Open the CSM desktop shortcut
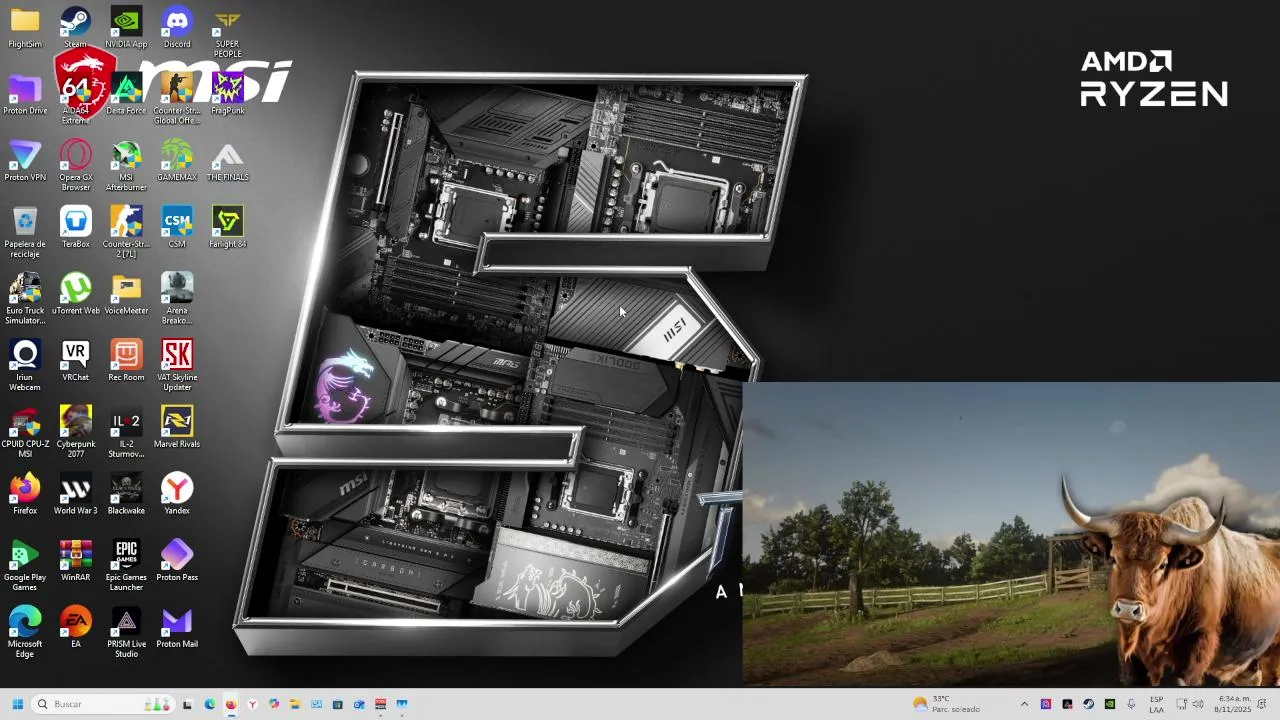Image resolution: width=1280 pixels, height=720 pixels. click(x=177, y=228)
